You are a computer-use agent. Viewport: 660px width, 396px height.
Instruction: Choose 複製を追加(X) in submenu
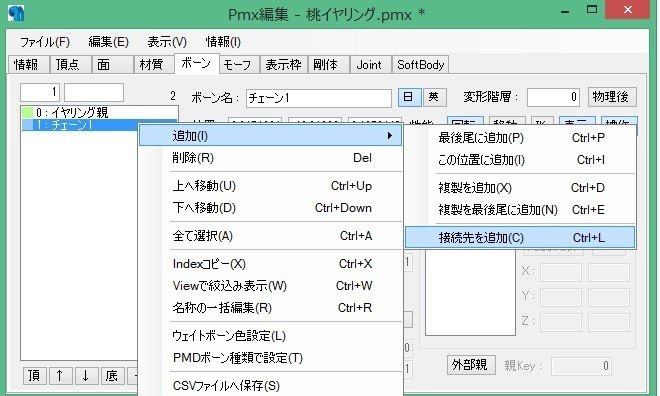520,188
